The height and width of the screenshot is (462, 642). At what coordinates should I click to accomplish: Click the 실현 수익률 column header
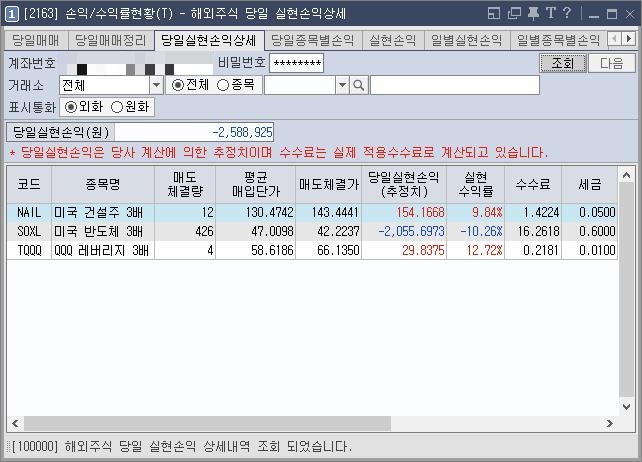(476, 184)
